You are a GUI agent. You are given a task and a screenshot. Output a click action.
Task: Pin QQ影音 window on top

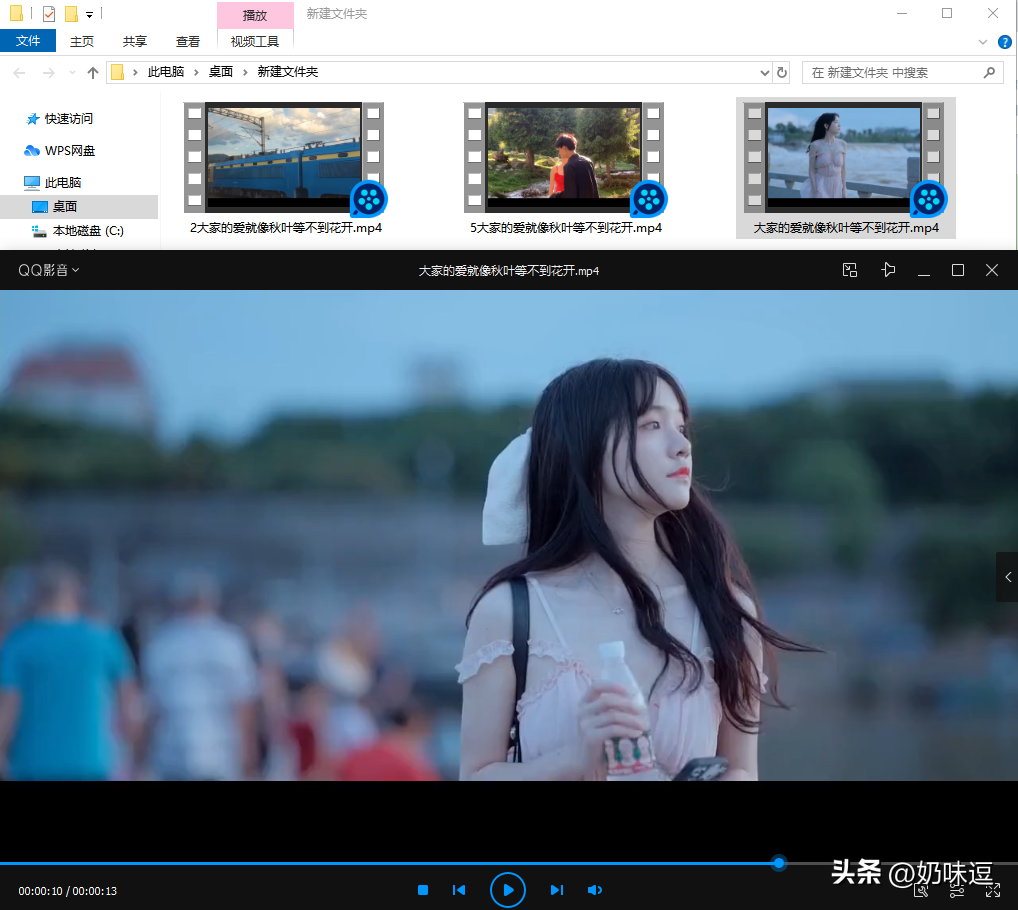click(888, 270)
